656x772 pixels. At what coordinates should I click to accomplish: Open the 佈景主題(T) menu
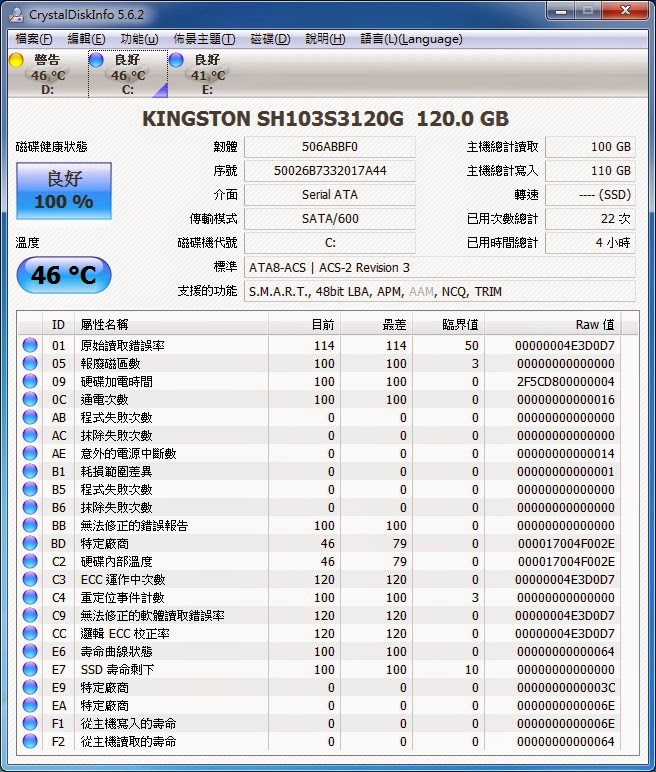[204, 38]
